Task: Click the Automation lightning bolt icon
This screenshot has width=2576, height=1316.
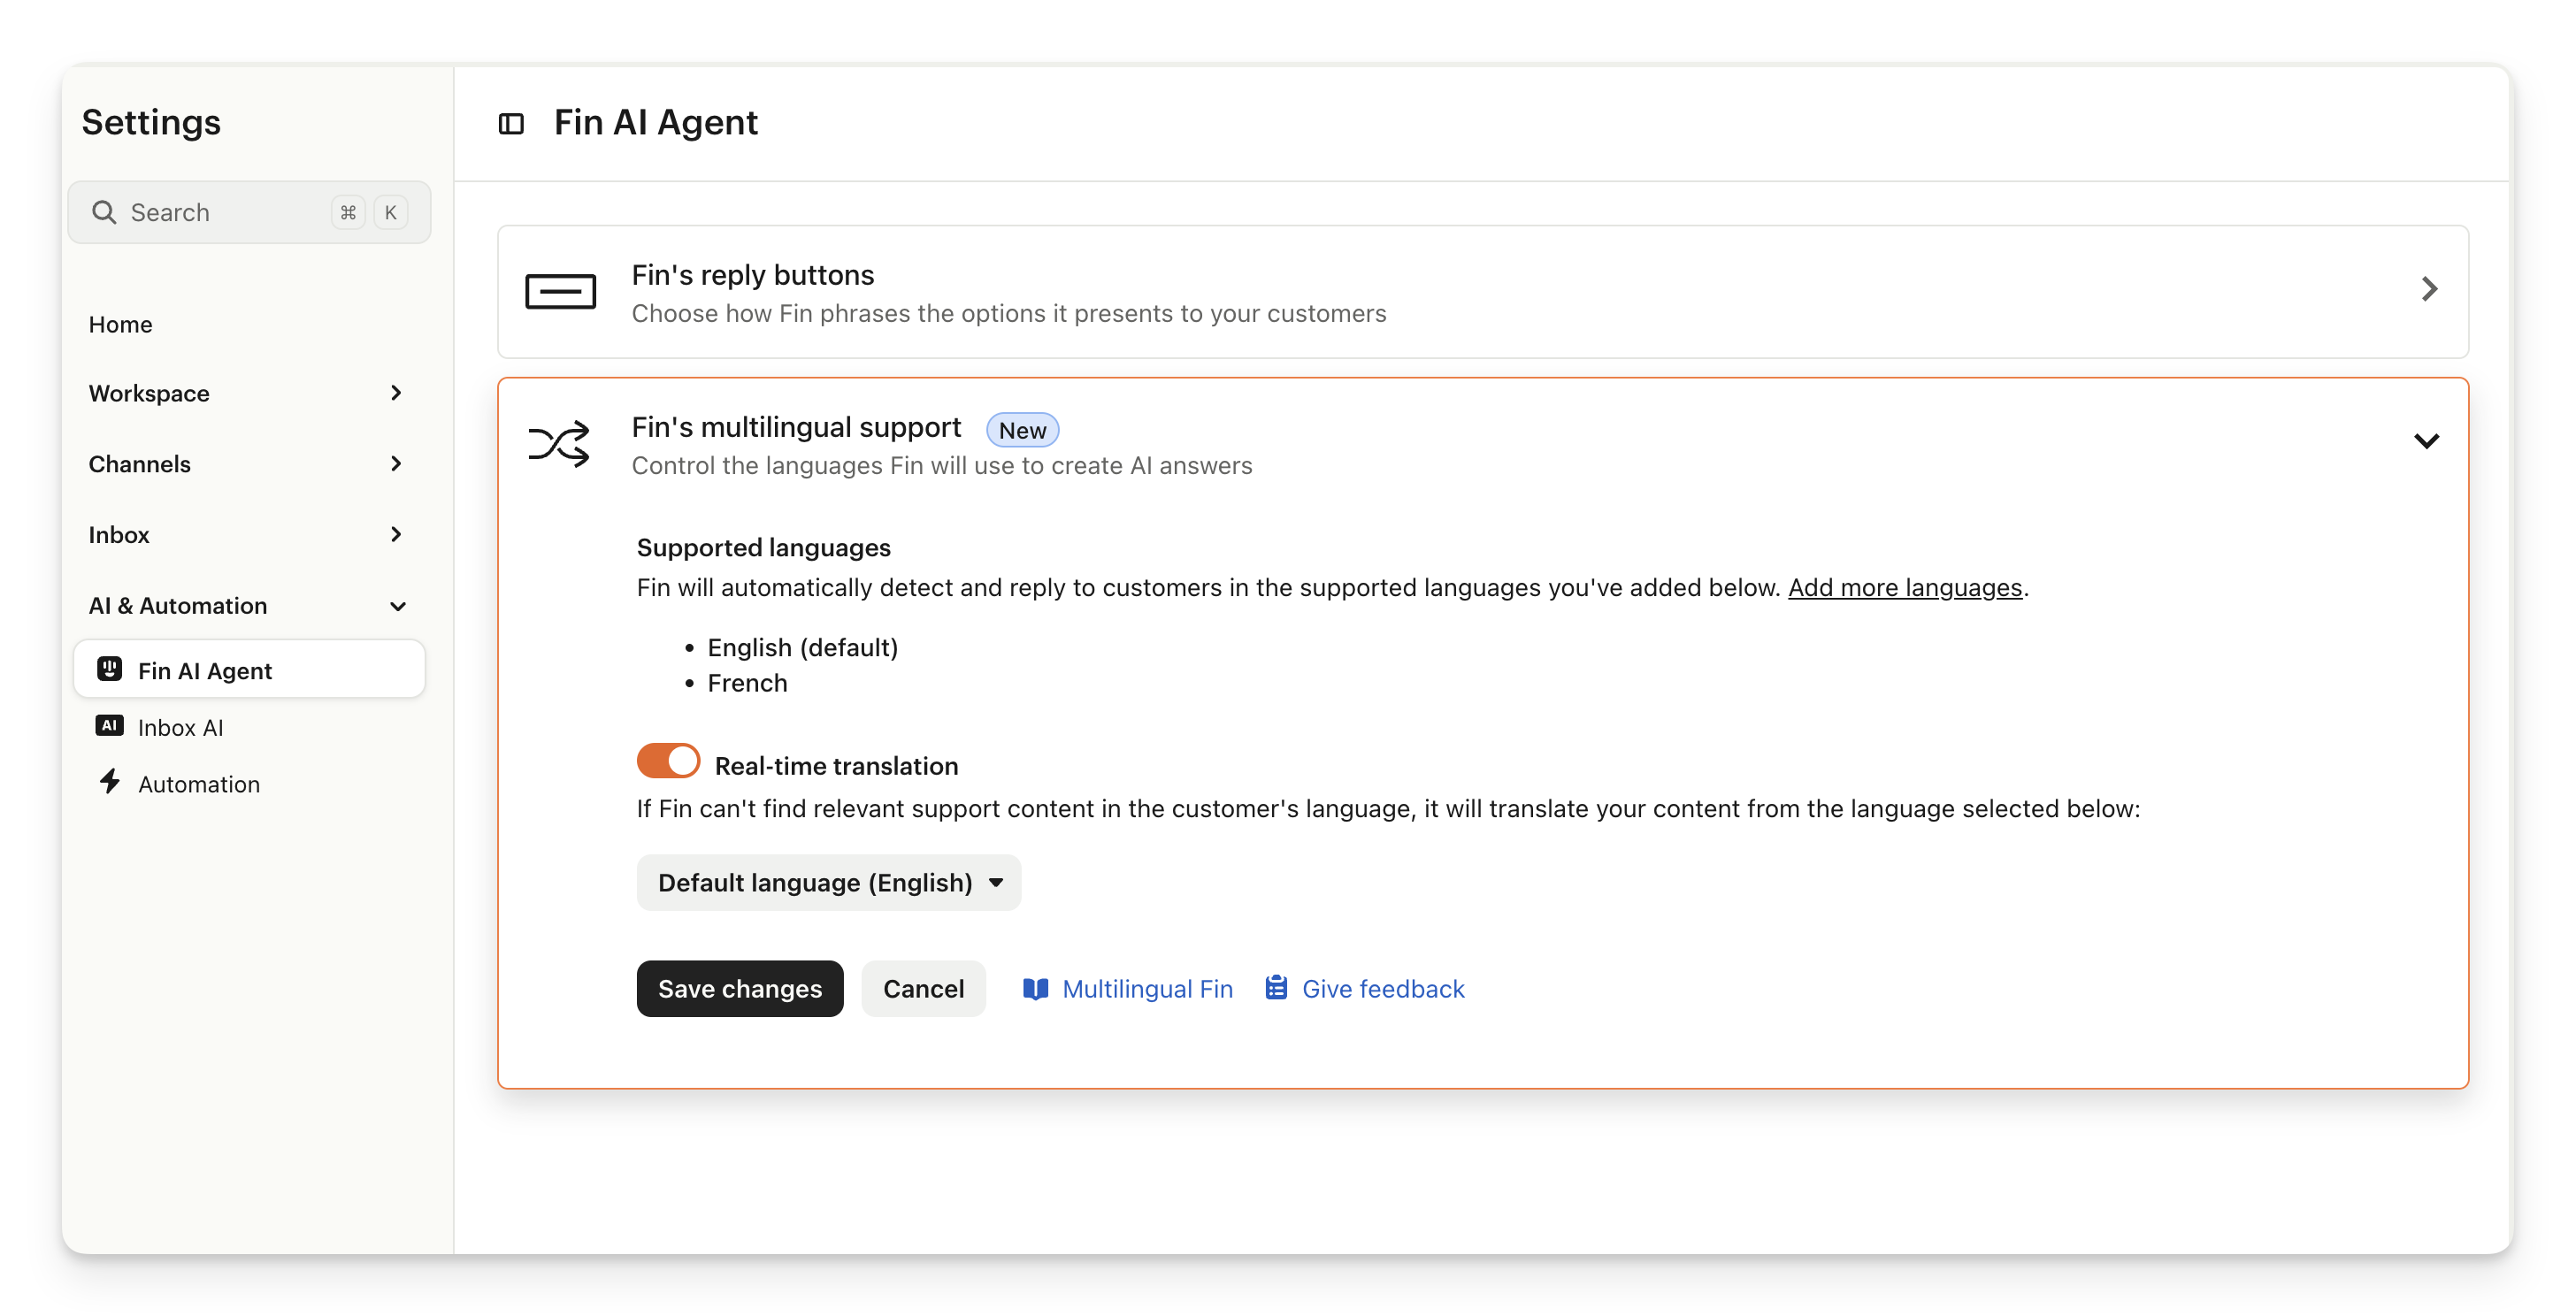Action: click(110, 782)
